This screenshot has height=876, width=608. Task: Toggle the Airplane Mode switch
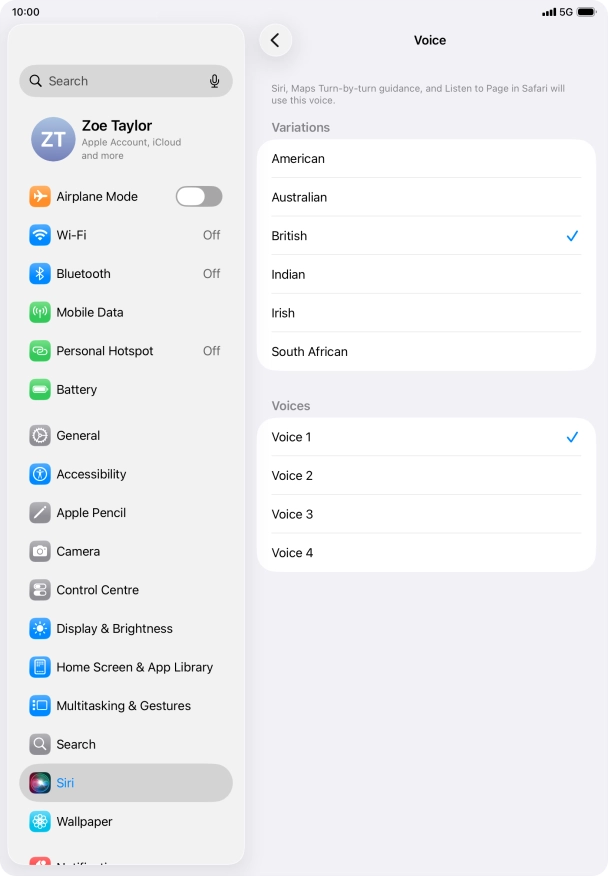pyautogui.click(x=199, y=197)
